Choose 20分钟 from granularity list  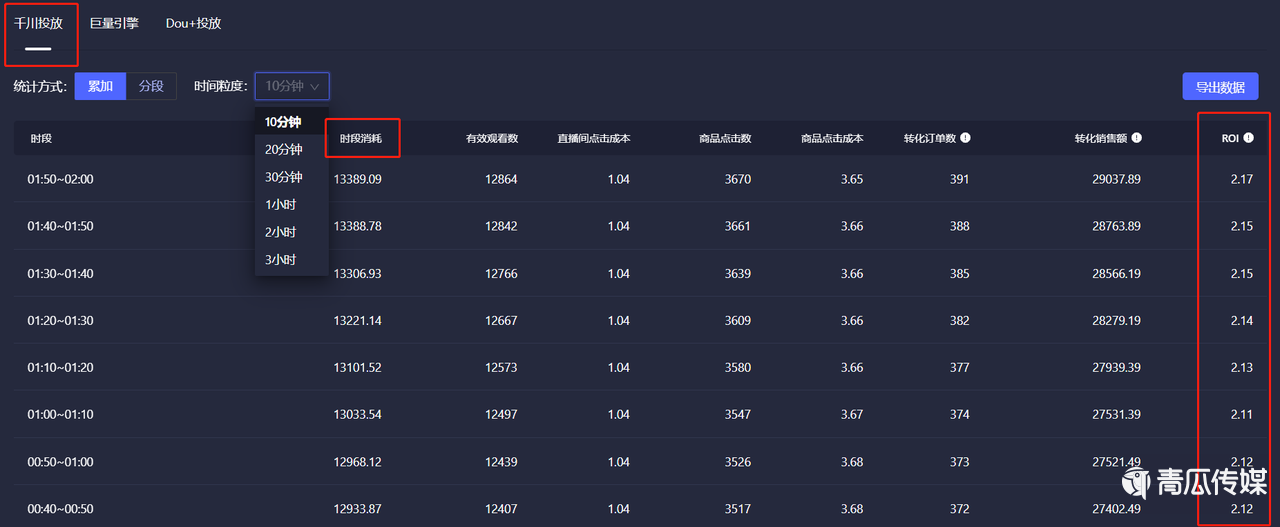coord(283,150)
